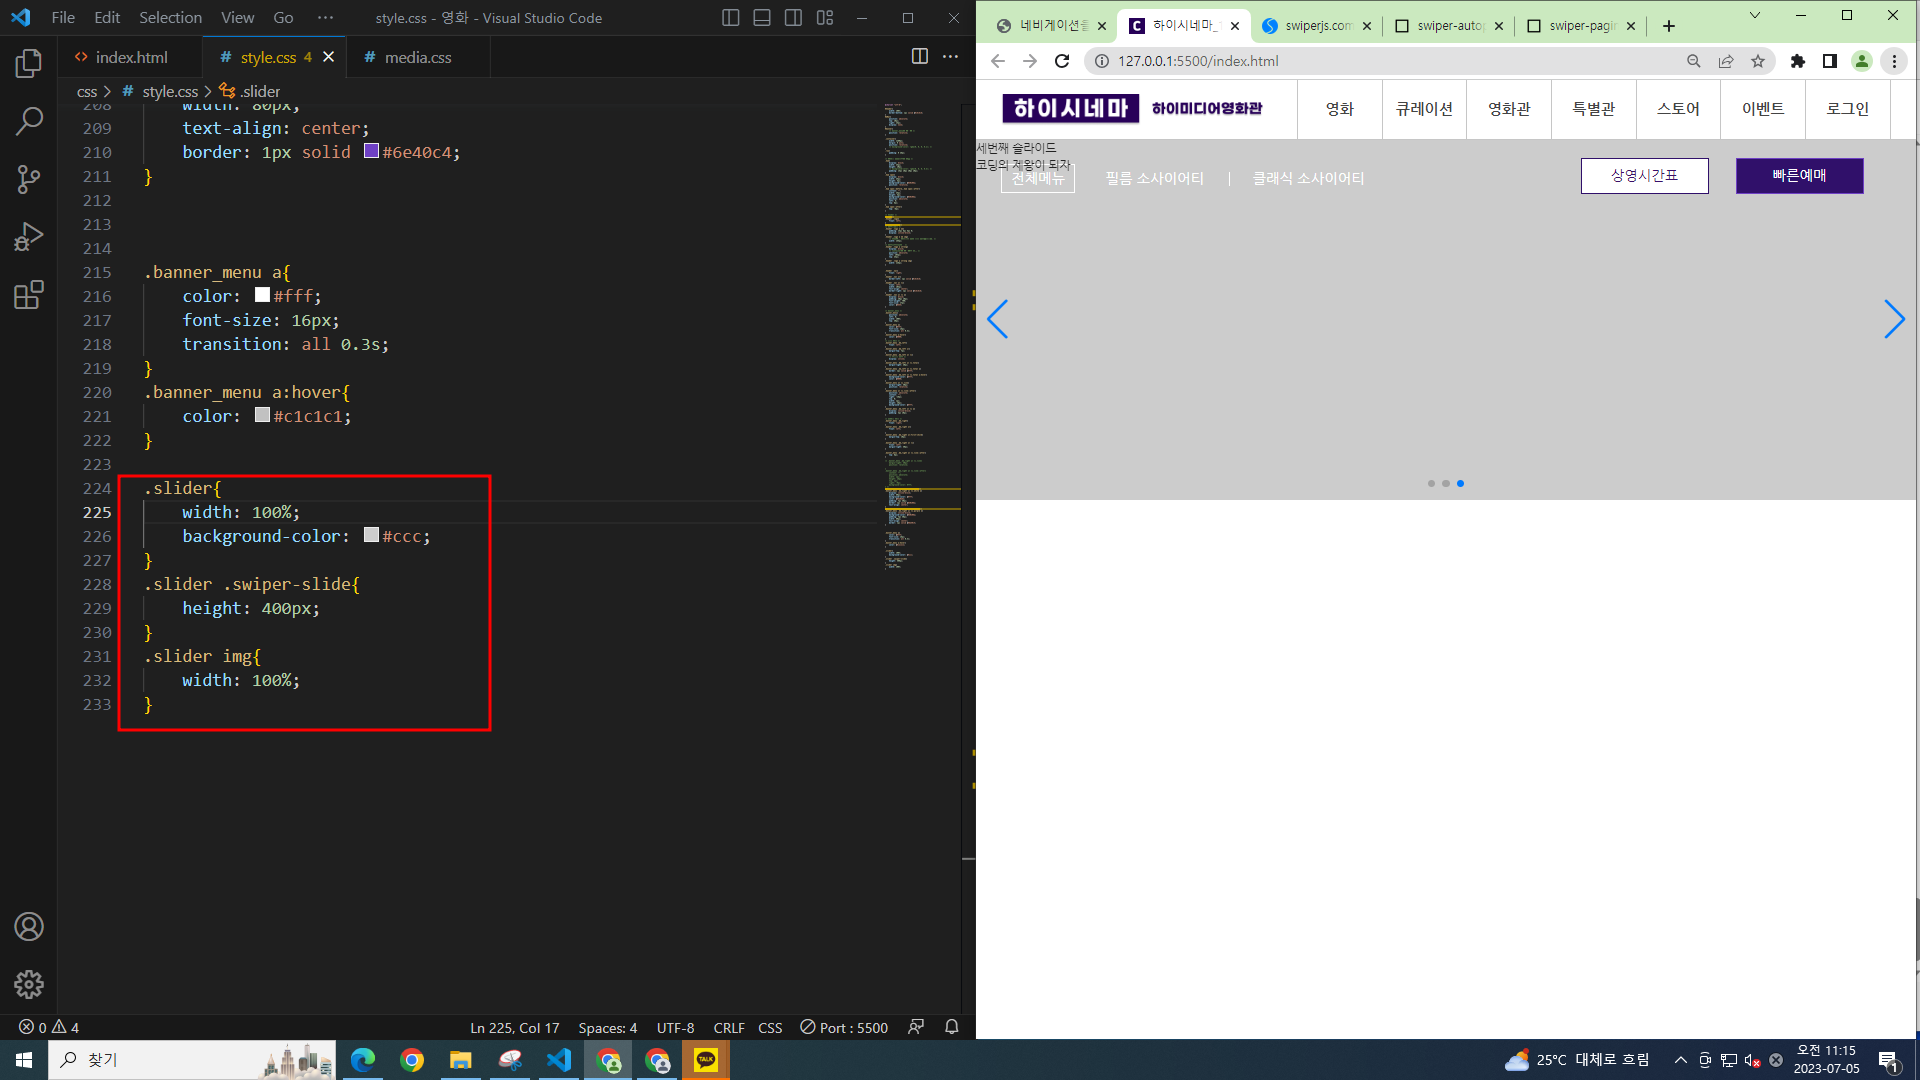
Task: Open Run and Debug view
Action: coord(29,237)
